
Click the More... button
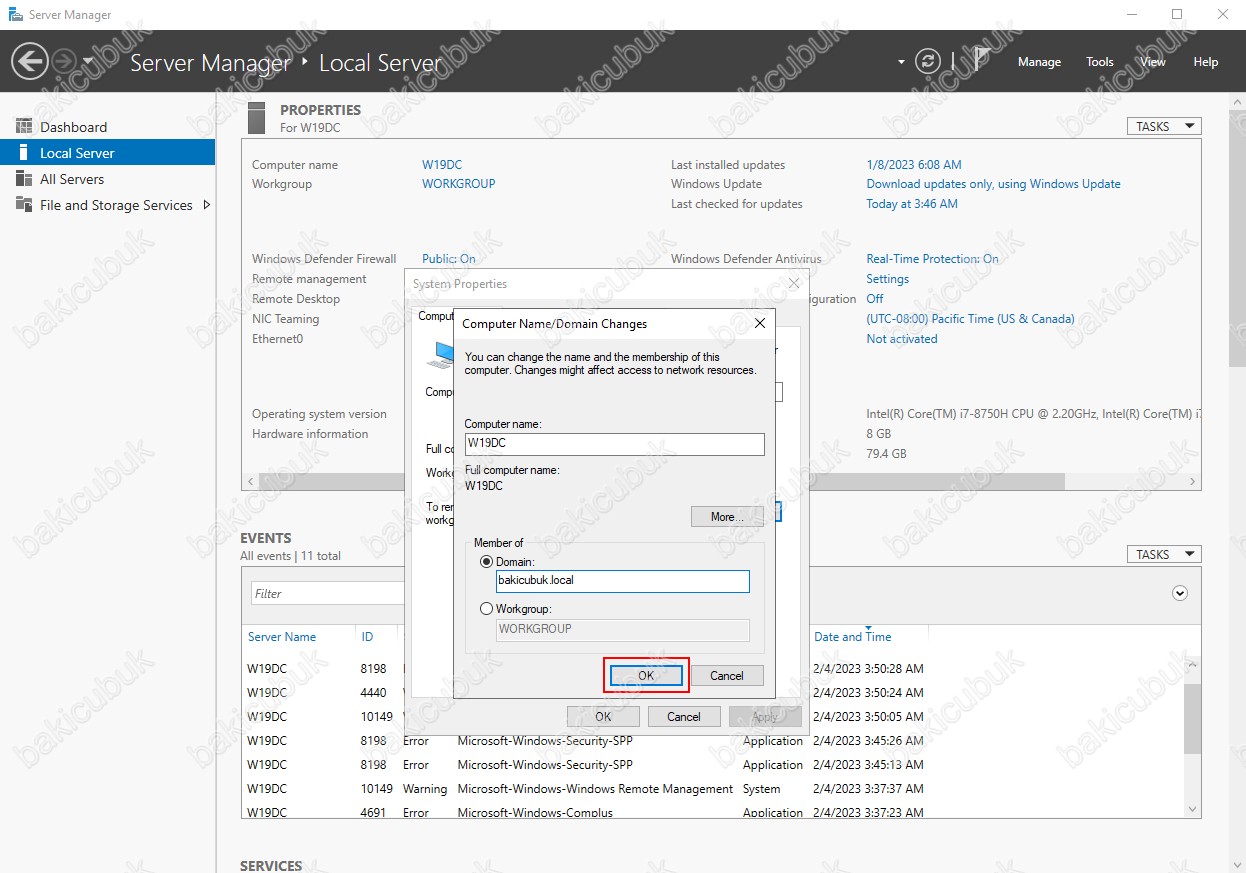pos(727,517)
